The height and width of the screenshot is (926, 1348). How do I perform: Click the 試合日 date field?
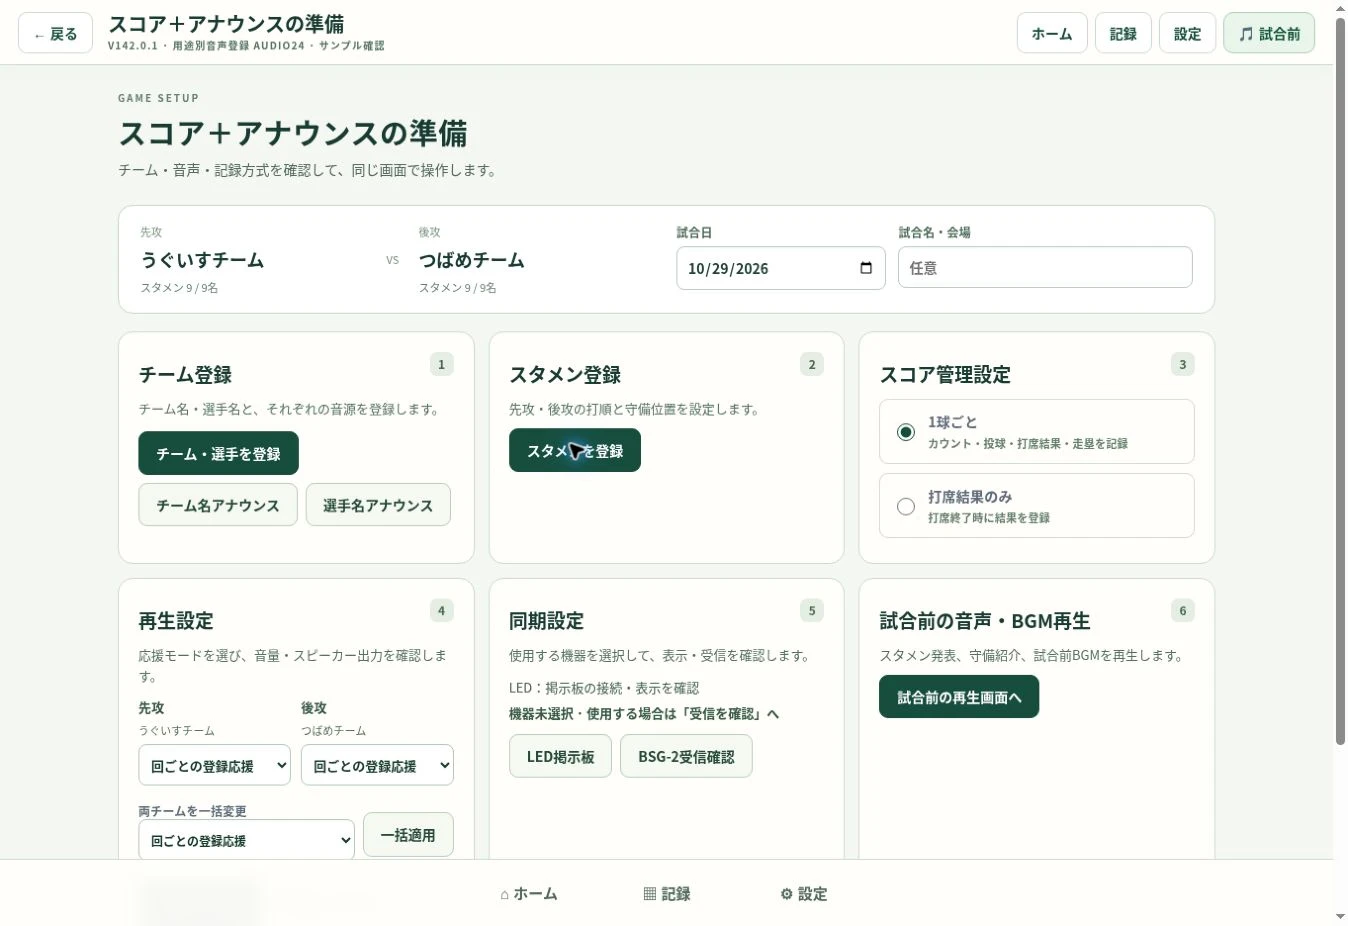[781, 268]
